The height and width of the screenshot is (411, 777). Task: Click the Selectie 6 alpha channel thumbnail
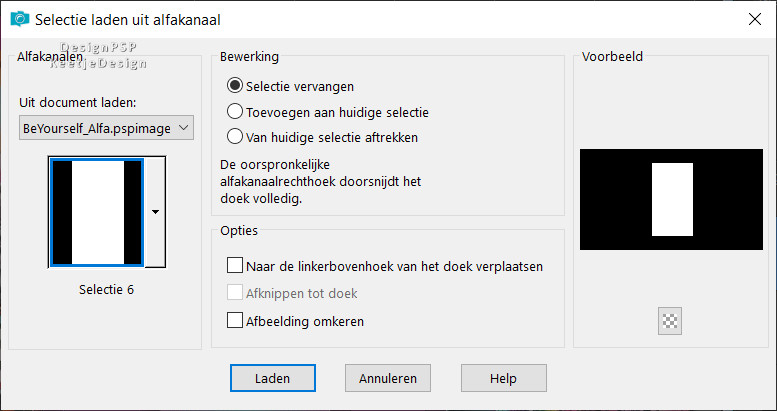click(97, 212)
